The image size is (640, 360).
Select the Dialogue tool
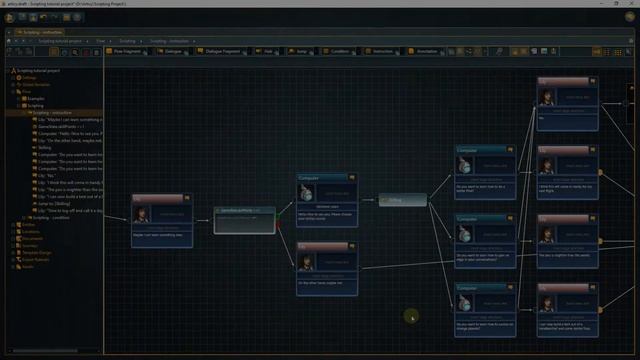173,51
